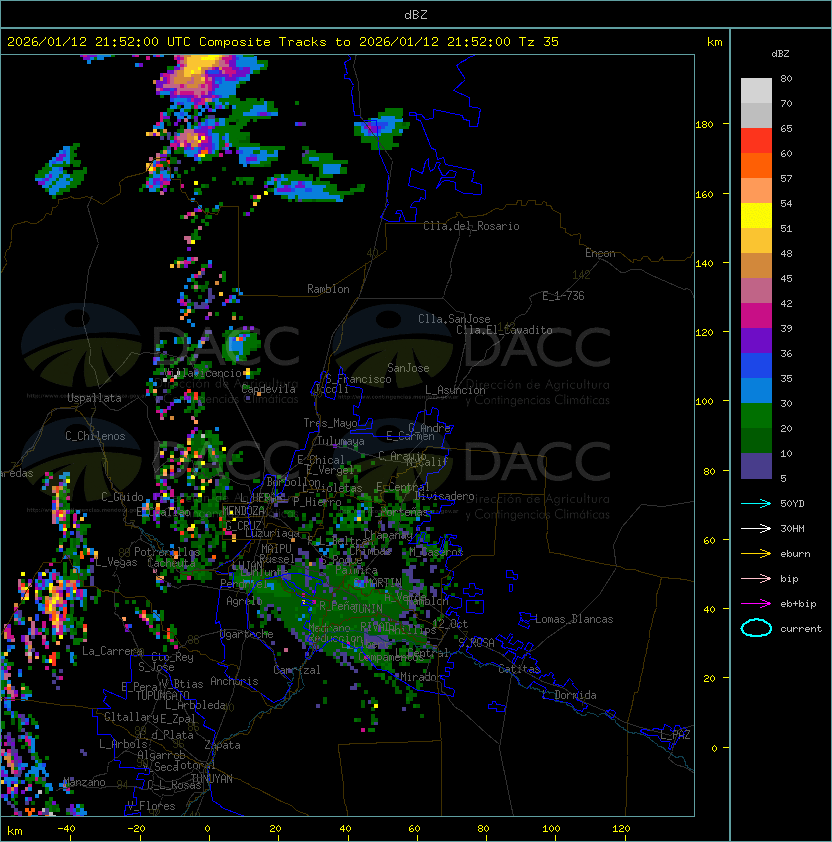Pick the orange 57–60 dBZ swatch
The image size is (832, 842).
pos(756,165)
